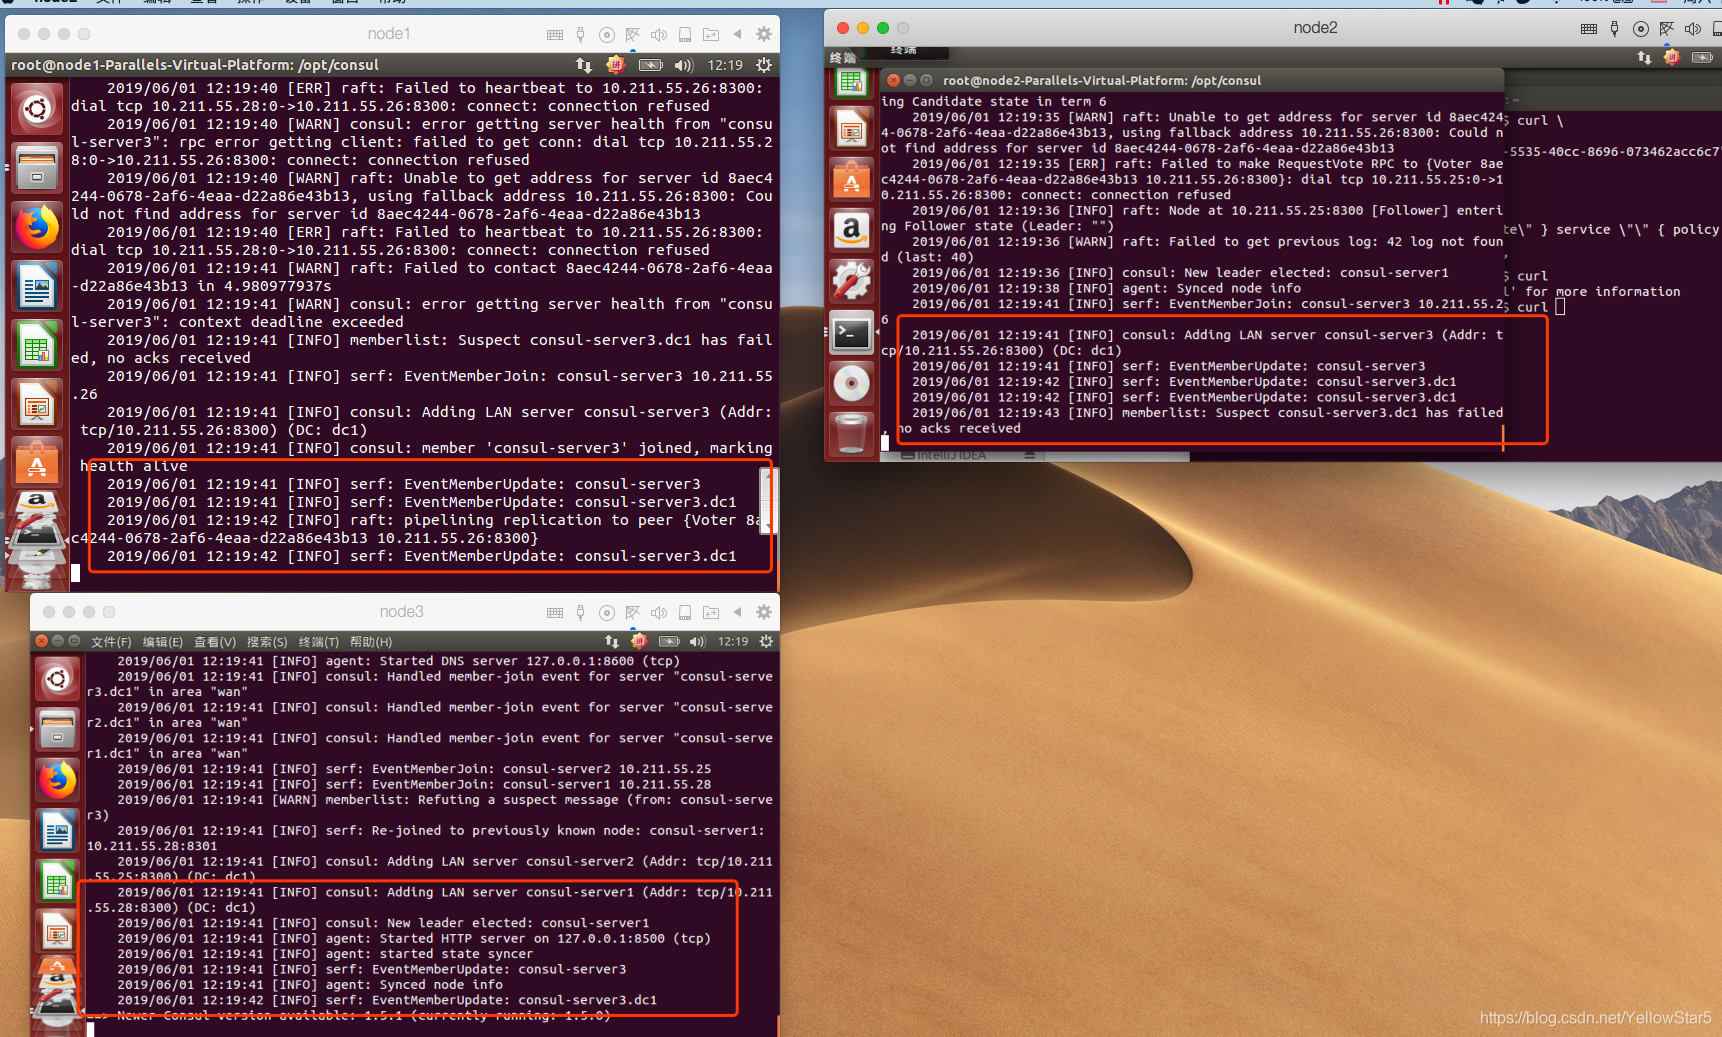Open LibreOffice Writer in node1 launcher

37,287
